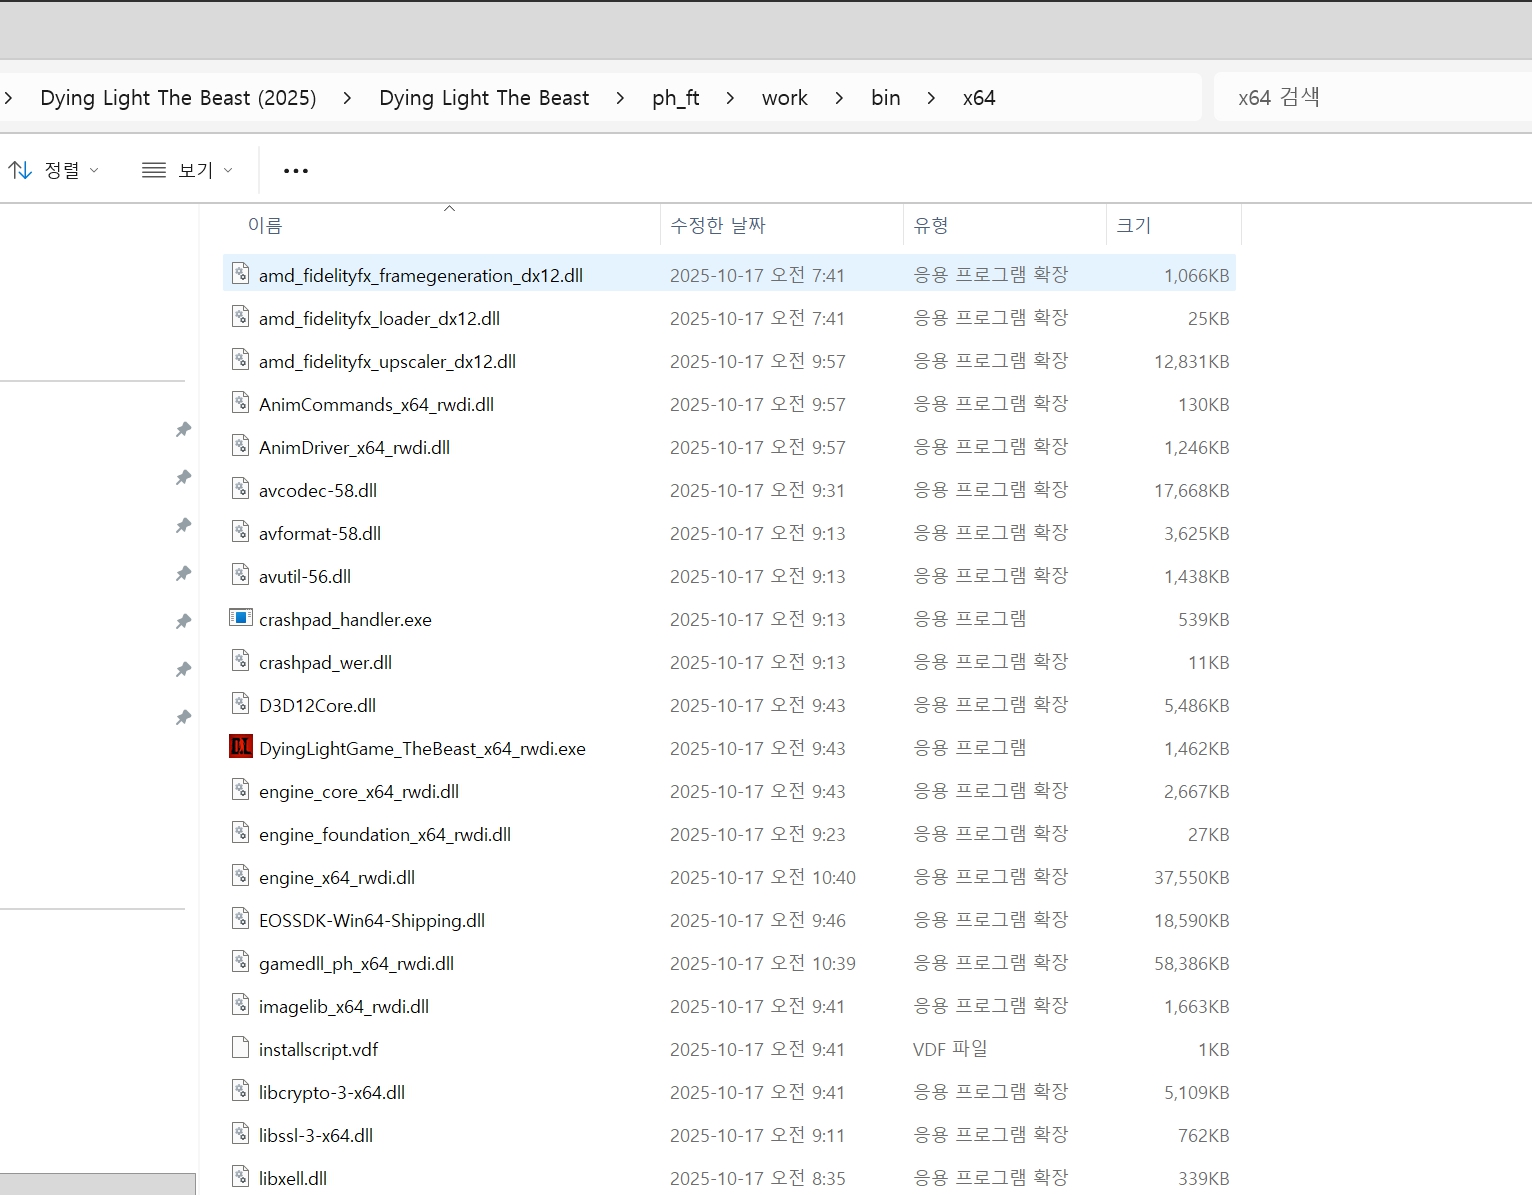1532x1195 pixels.
Task: Click the VDF 파일 type cell
Action: (x=950, y=1048)
